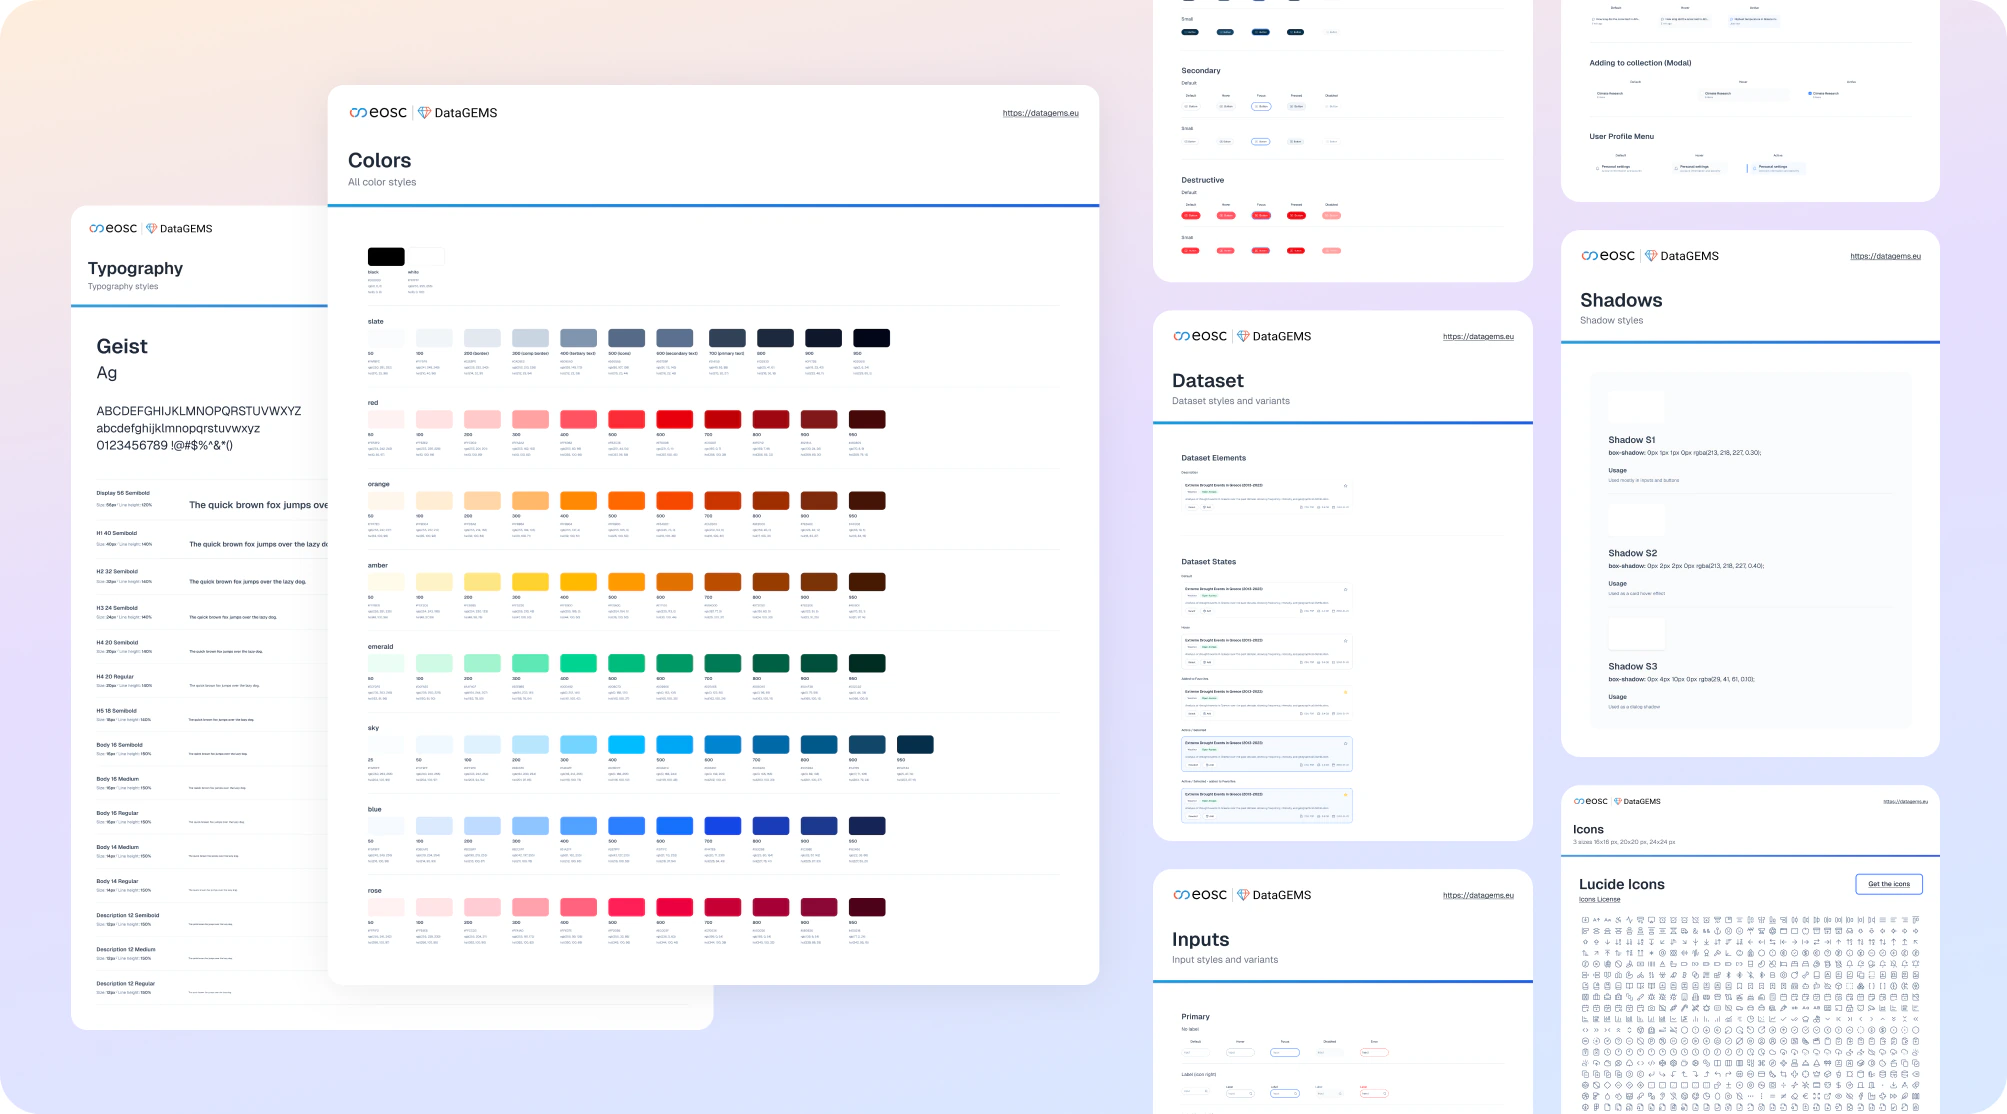Image resolution: width=2007 pixels, height=1114 pixels.
Task: Click the Destructive Default-size Disabled state button
Action: point(1331,215)
